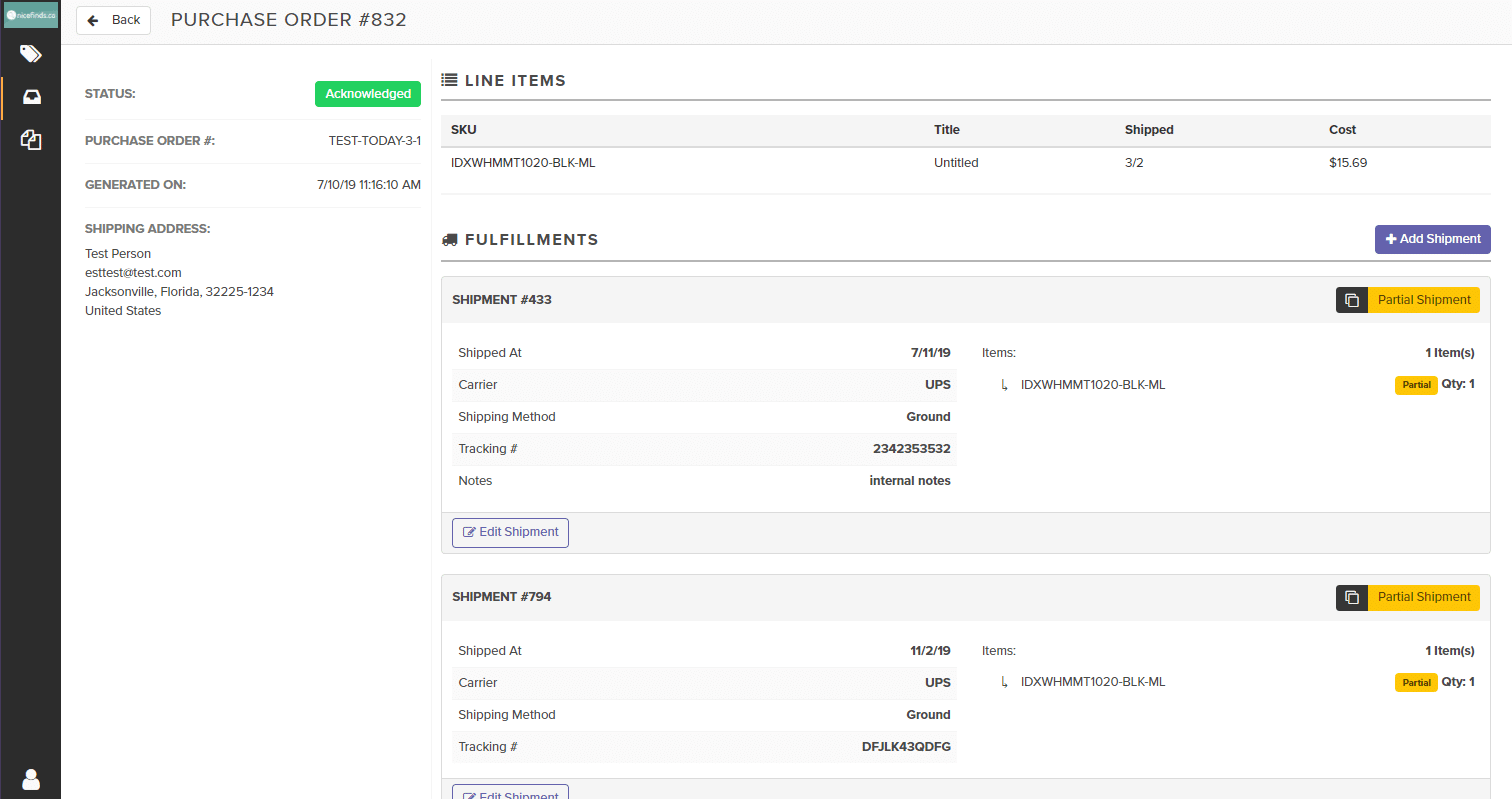Click tracking number DFJLK43QDFG
This screenshot has width=1512, height=799.
click(x=906, y=747)
